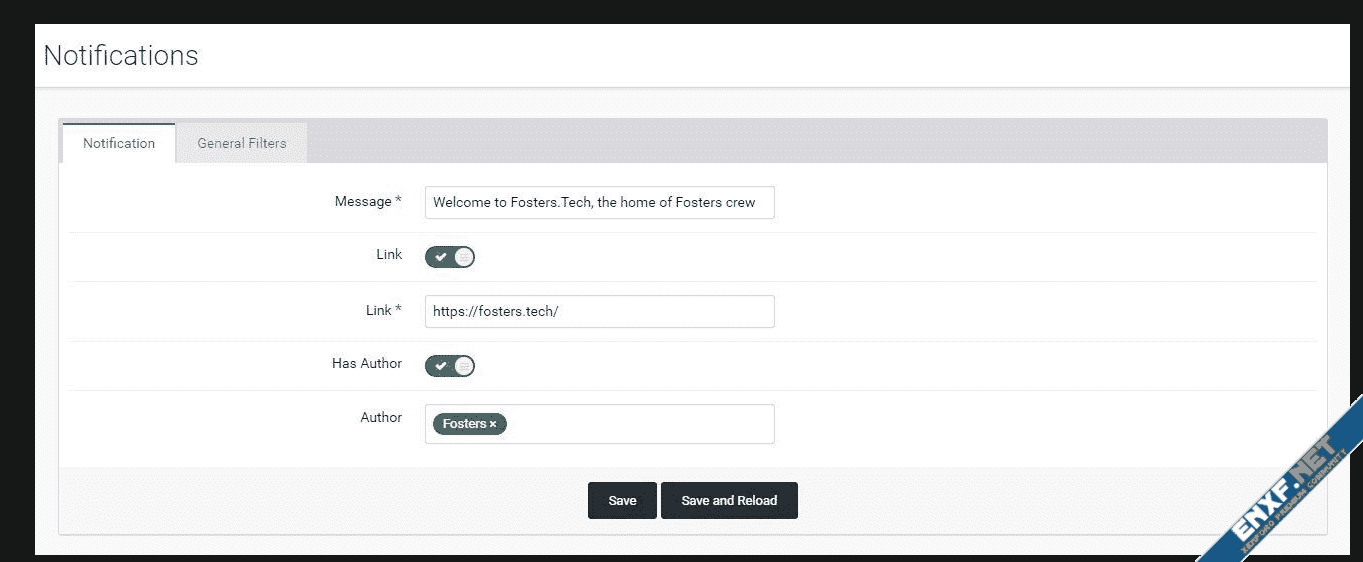Click the checkmark icon in Link toggle
This screenshot has width=1363, height=562.
(x=440, y=257)
